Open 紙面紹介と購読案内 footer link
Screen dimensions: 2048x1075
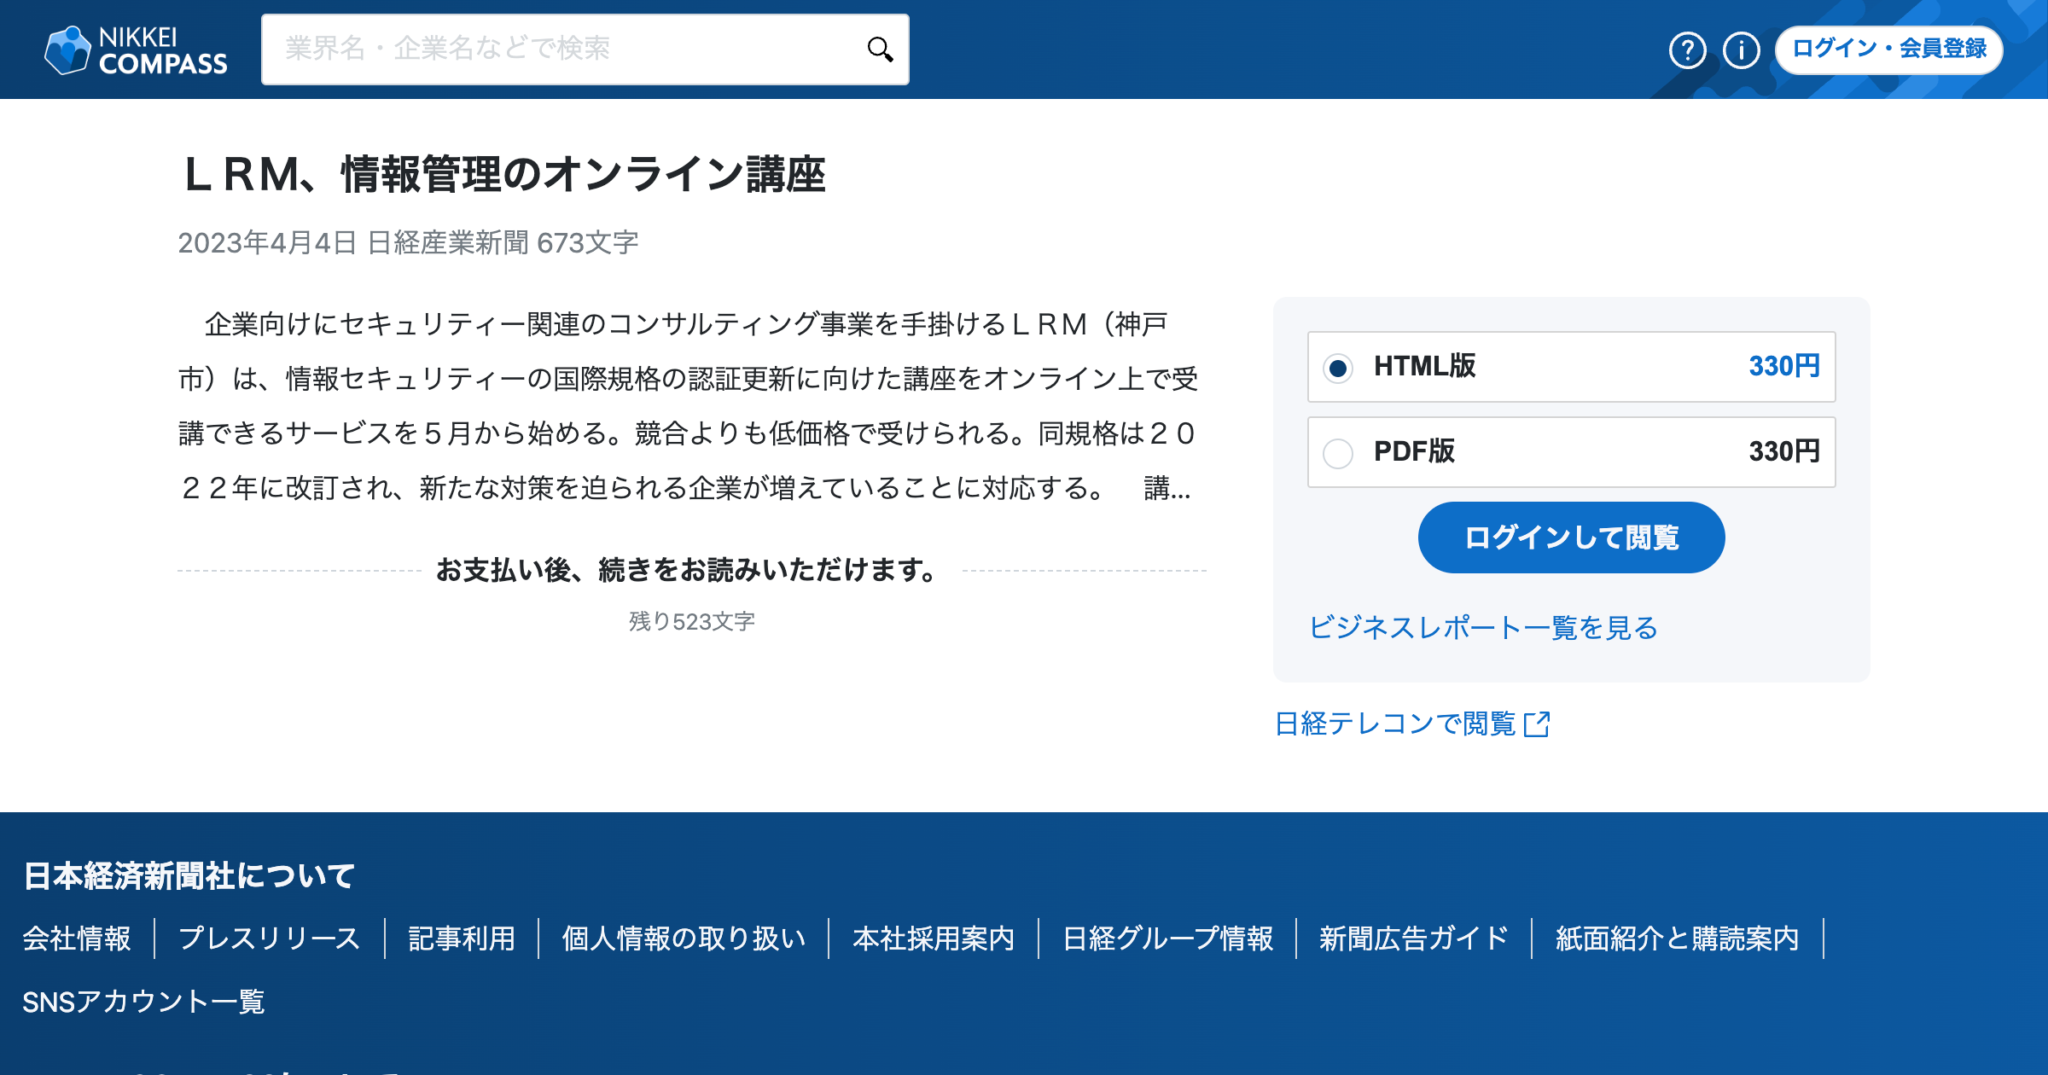(1677, 938)
